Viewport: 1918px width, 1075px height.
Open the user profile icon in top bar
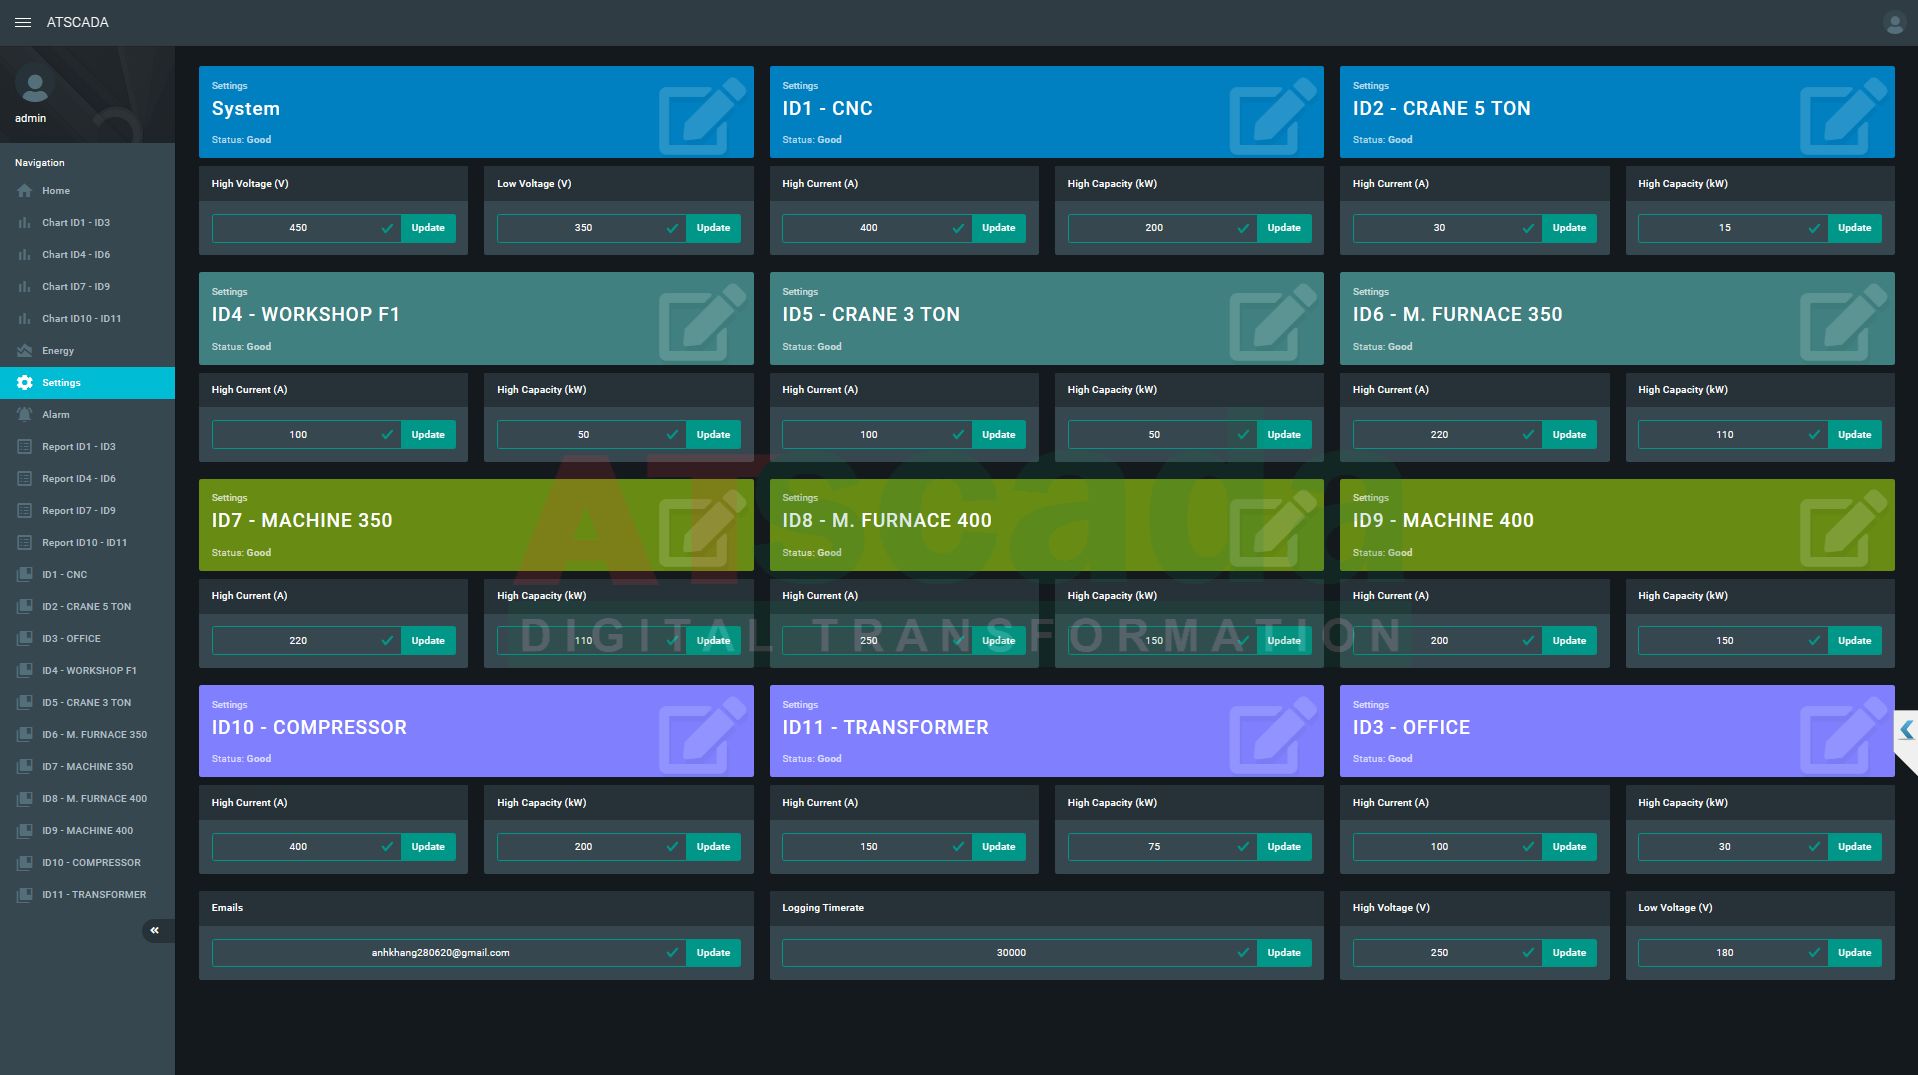click(1894, 22)
